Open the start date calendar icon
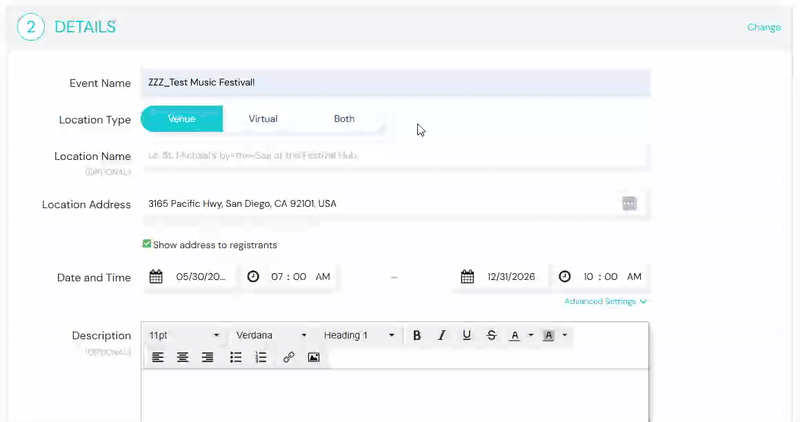This screenshot has width=800, height=422. pos(156,277)
